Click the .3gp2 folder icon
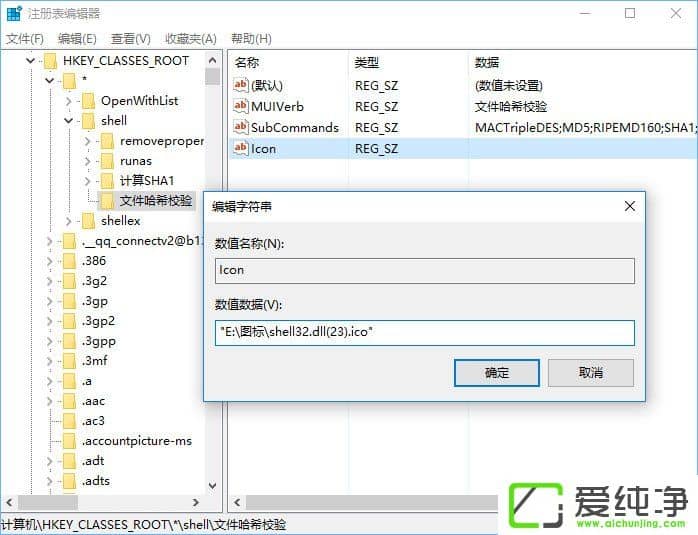 click(69, 321)
